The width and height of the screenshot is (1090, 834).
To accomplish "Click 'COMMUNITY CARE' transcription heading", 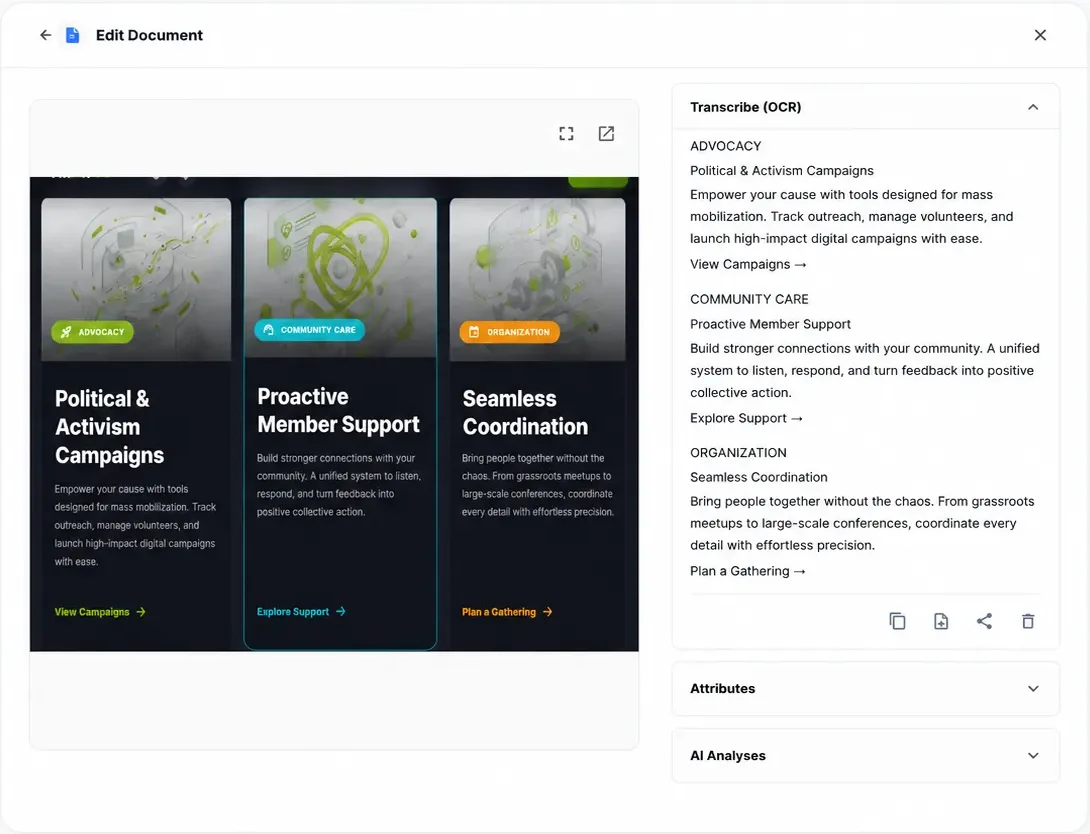I will (x=749, y=299).
